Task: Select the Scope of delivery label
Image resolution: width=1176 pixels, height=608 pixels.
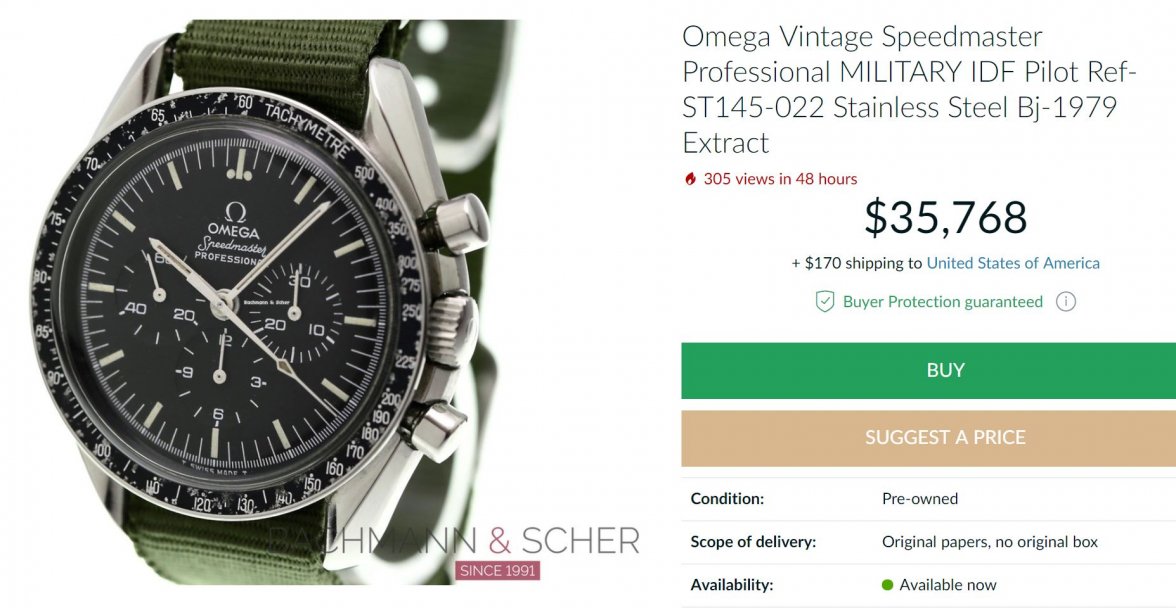Action: coord(753,542)
